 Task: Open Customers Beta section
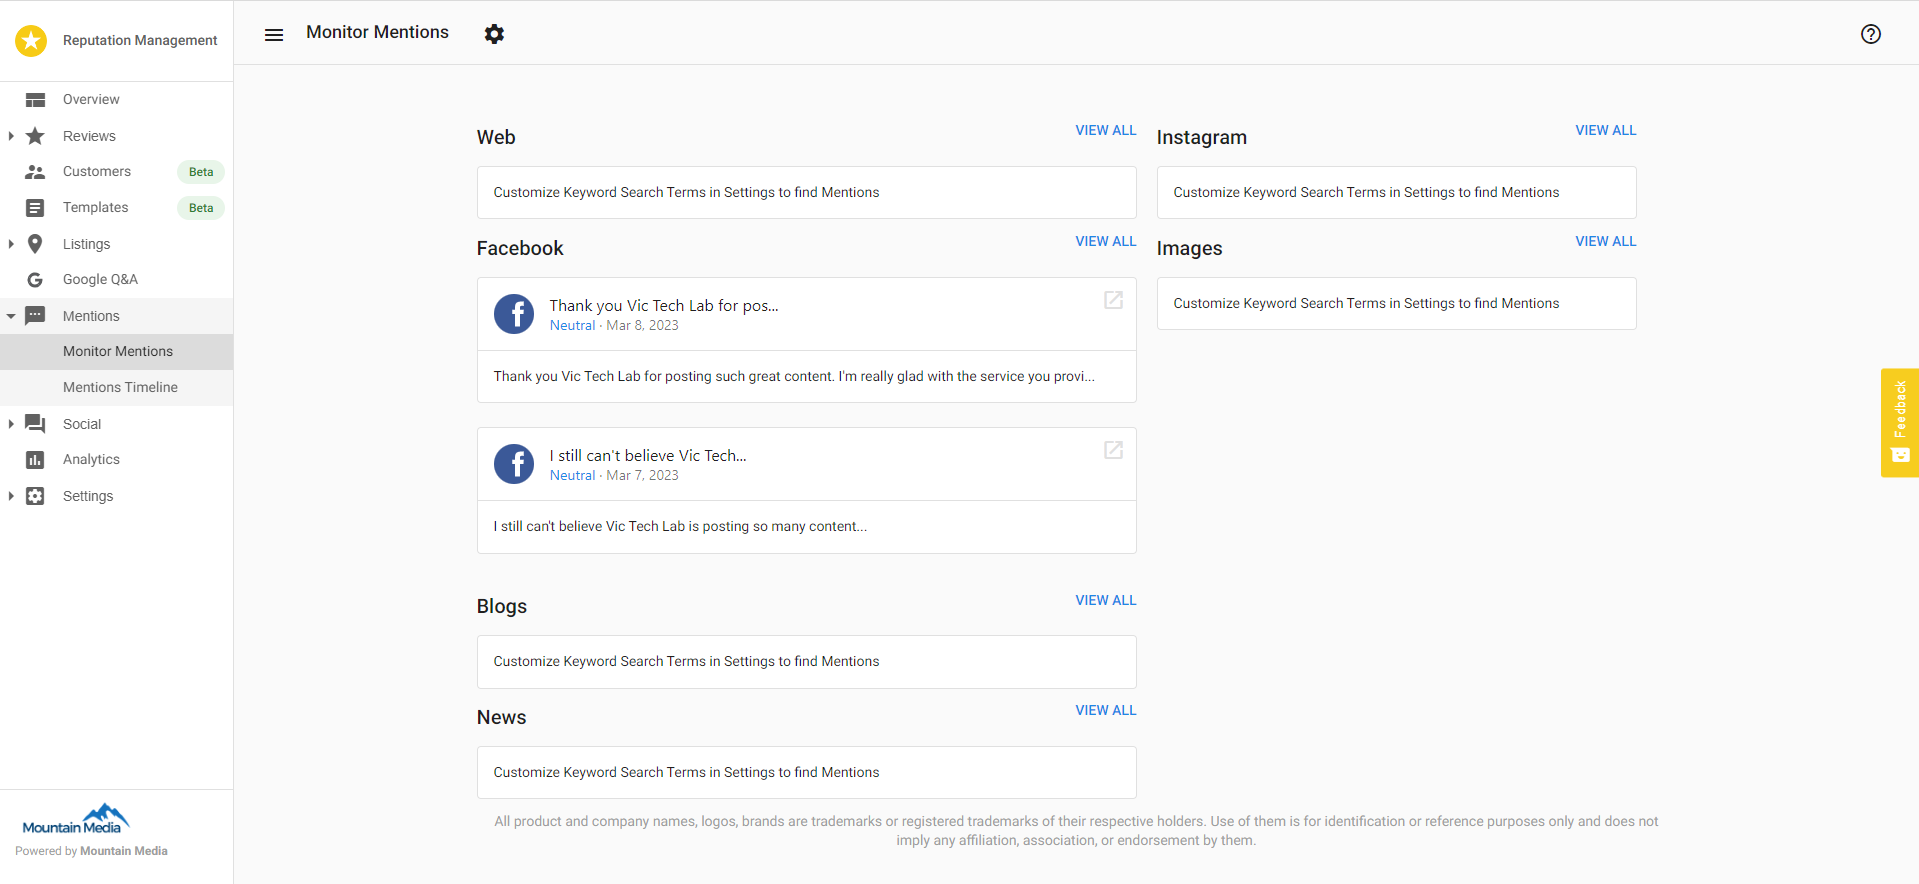(117, 172)
